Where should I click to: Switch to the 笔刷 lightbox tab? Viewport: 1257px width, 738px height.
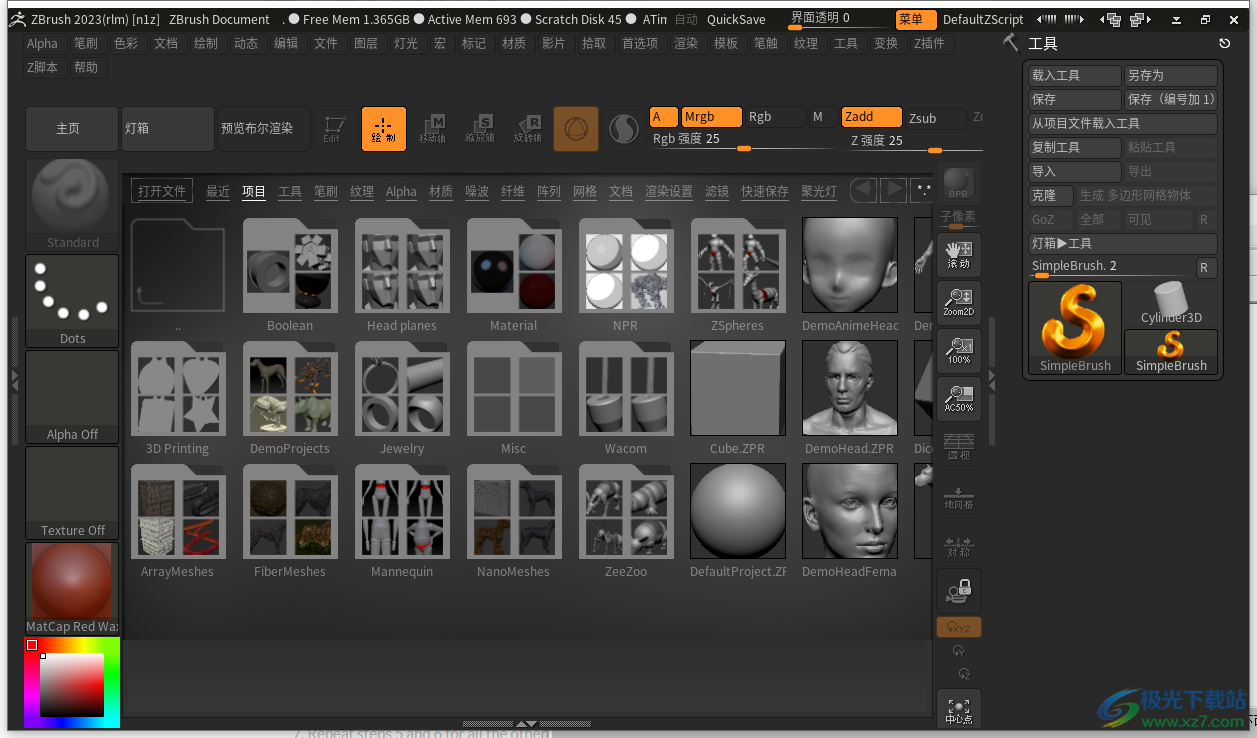(x=326, y=191)
